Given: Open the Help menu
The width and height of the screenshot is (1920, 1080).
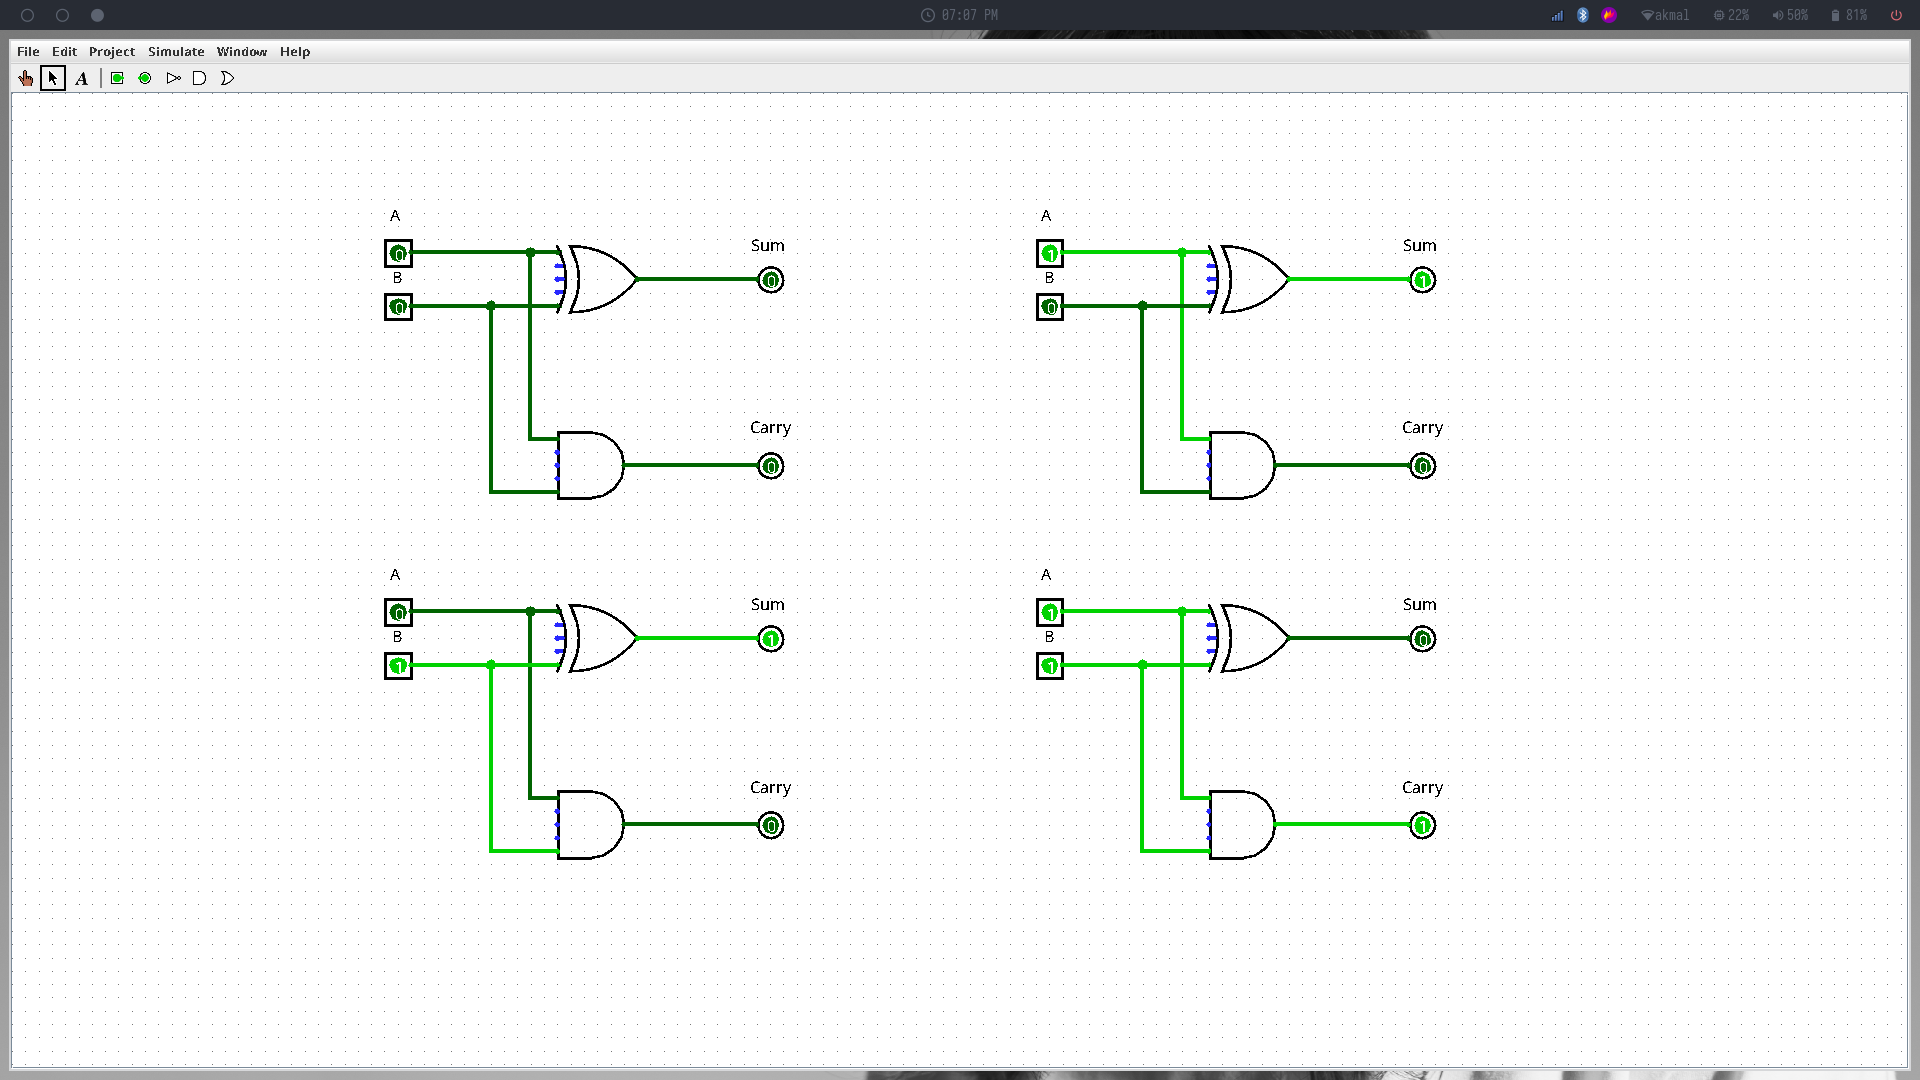Looking at the screenshot, I should tap(295, 52).
